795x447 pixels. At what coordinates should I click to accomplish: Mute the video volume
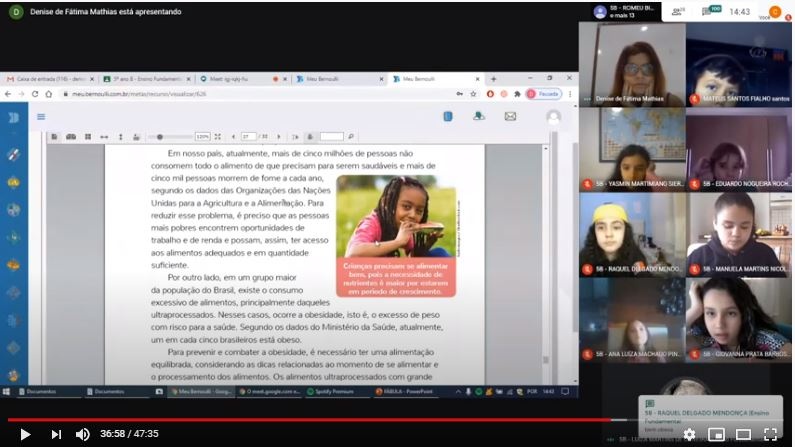pyautogui.click(x=82, y=434)
